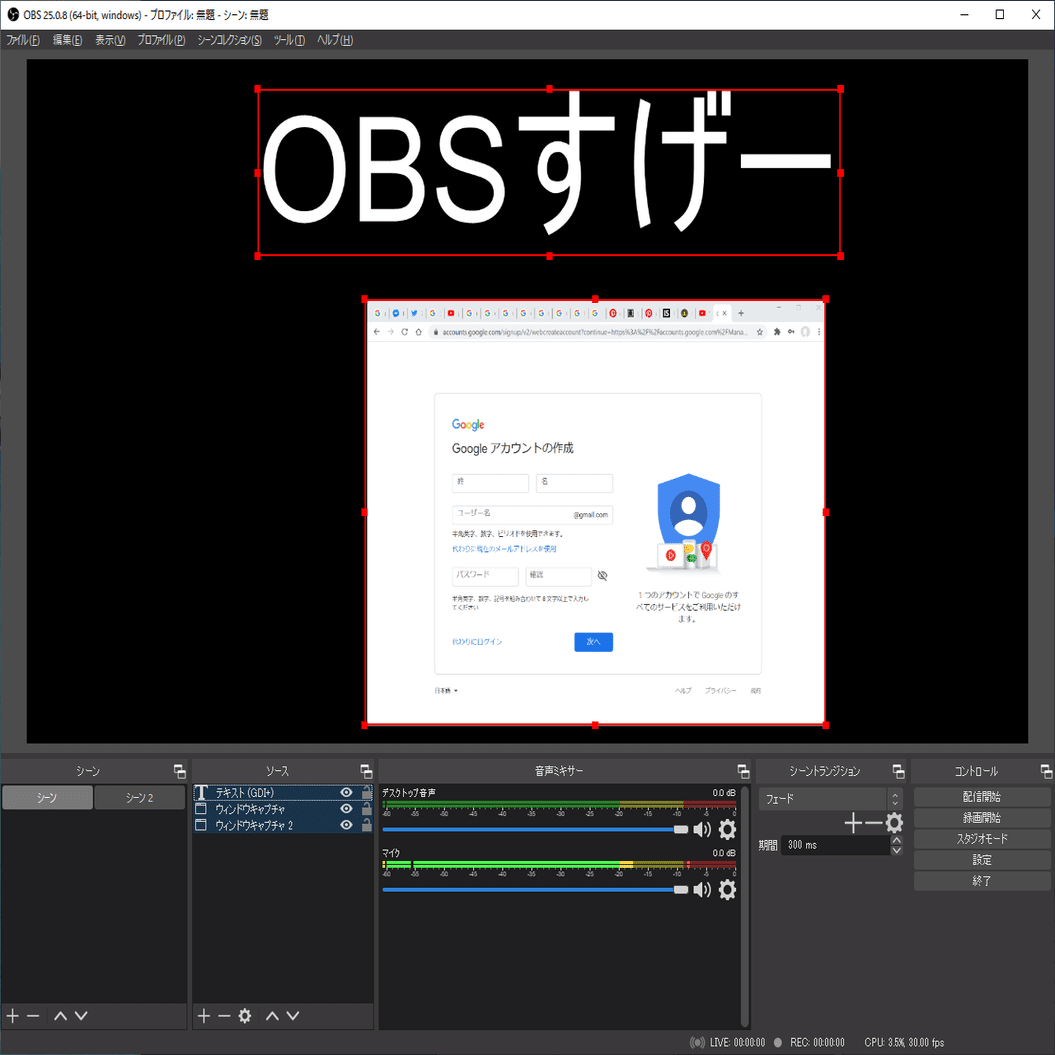Viewport: 1055px width, 1055px height.
Task: Add a transition with plus icon
Action: (853, 823)
